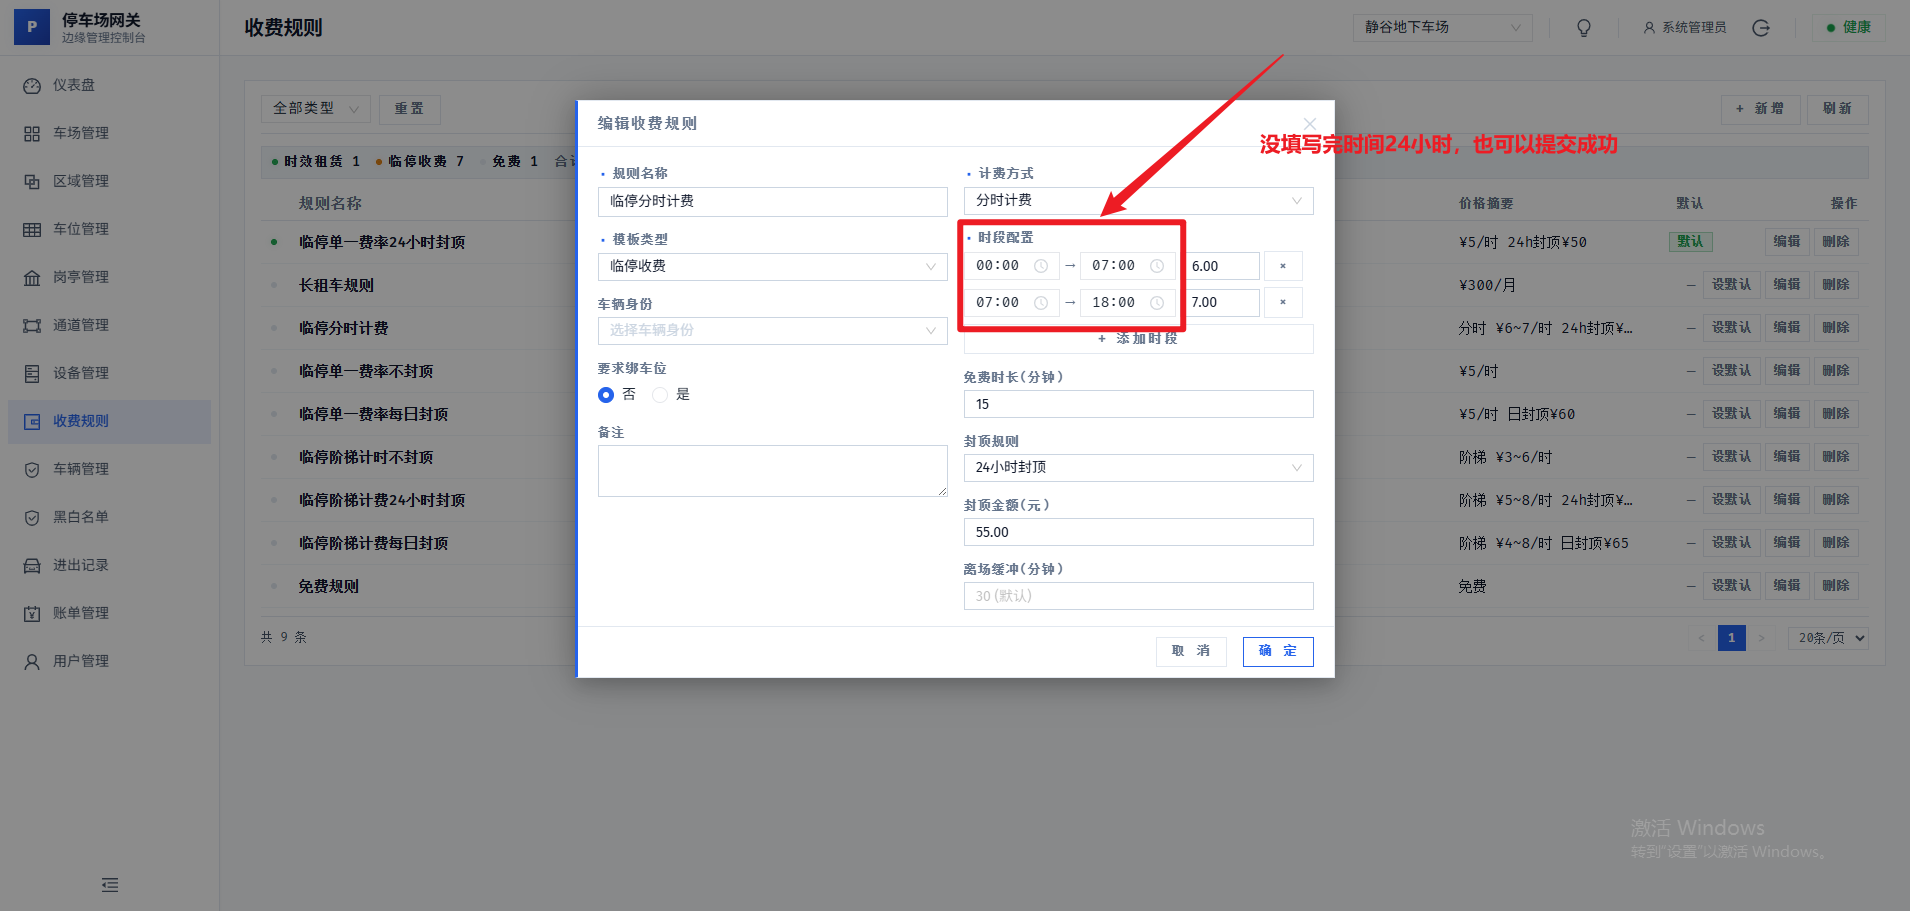Click the 确定 confirm button

(1277, 651)
